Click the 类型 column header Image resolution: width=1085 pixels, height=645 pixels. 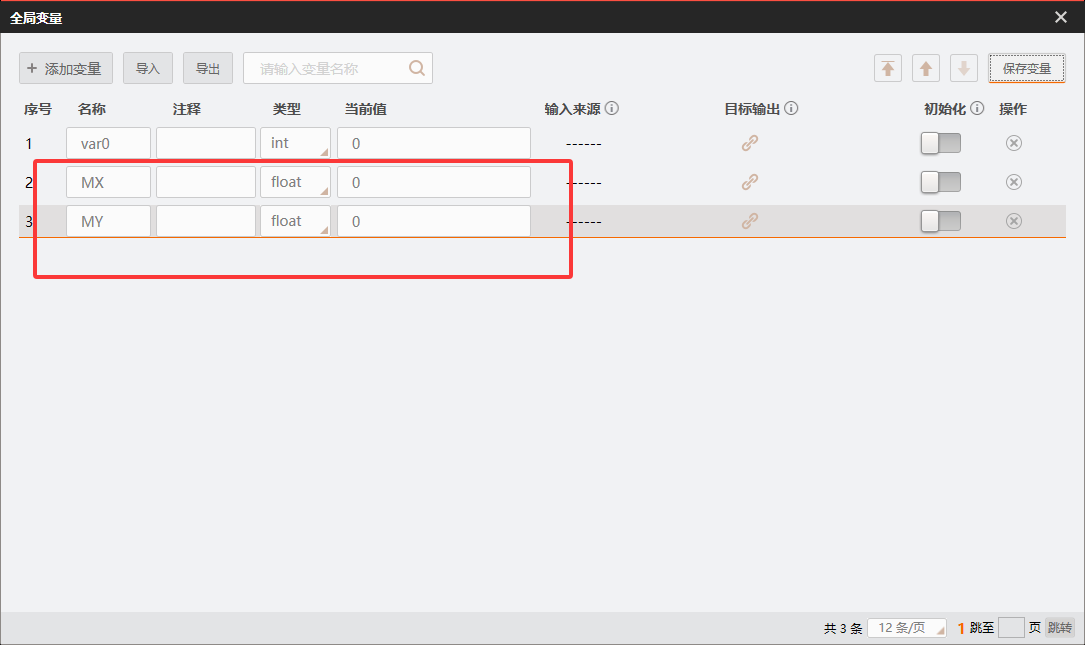coord(286,109)
